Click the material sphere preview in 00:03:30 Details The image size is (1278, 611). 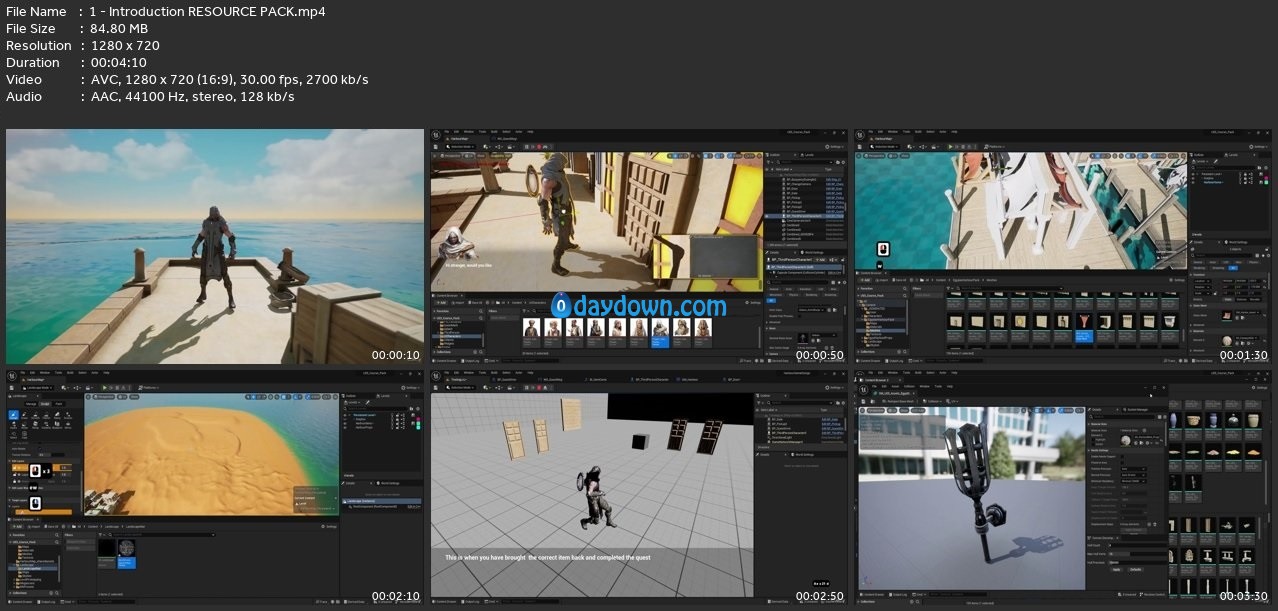[x=1127, y=440]
